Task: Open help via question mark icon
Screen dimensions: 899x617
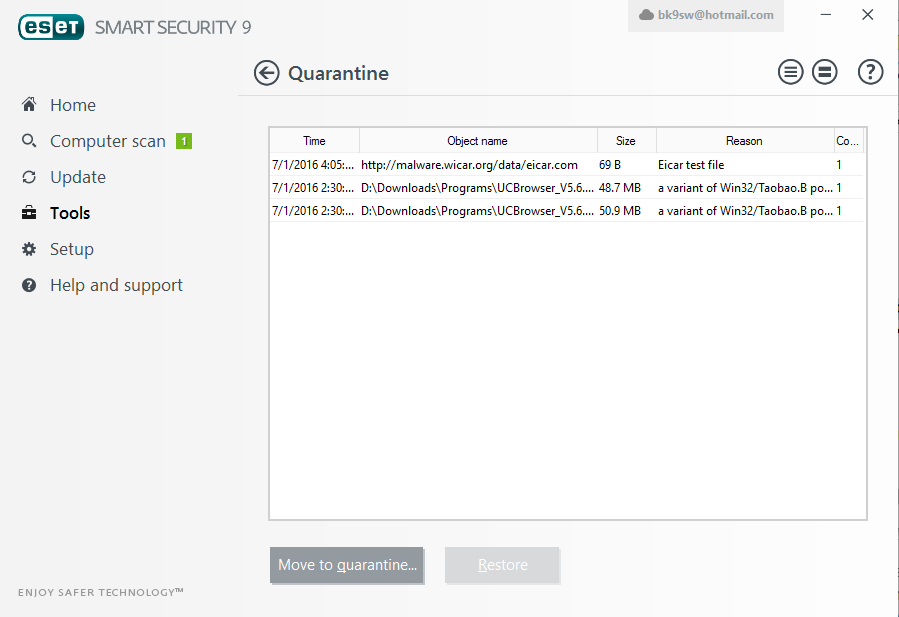Action: point(870,72)
